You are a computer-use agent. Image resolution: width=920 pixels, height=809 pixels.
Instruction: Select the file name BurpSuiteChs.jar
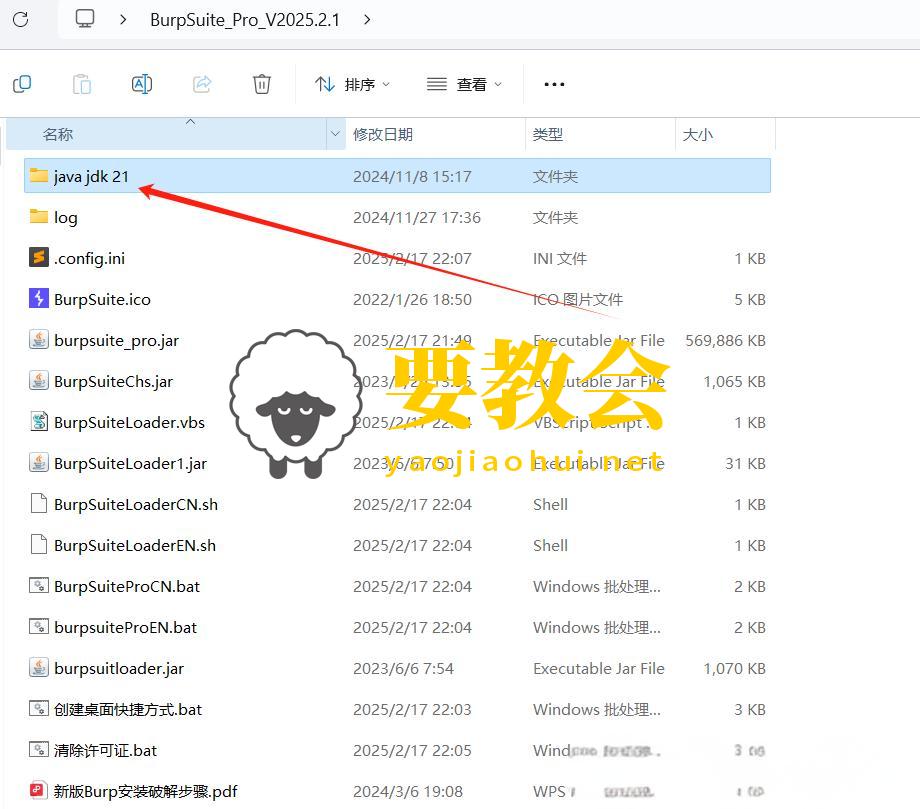[x=113, y=382]
